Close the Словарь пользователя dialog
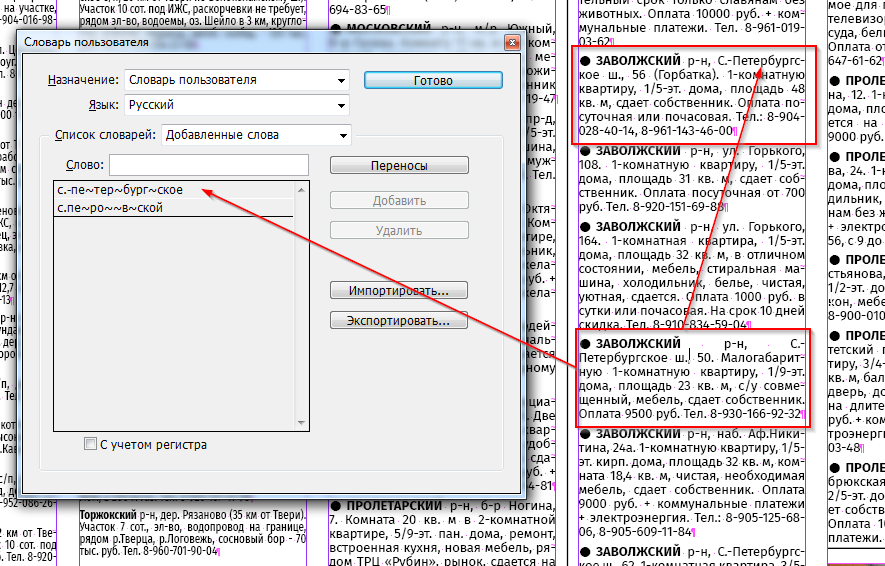Screen dimensions: 885x566 click(512, 42)
